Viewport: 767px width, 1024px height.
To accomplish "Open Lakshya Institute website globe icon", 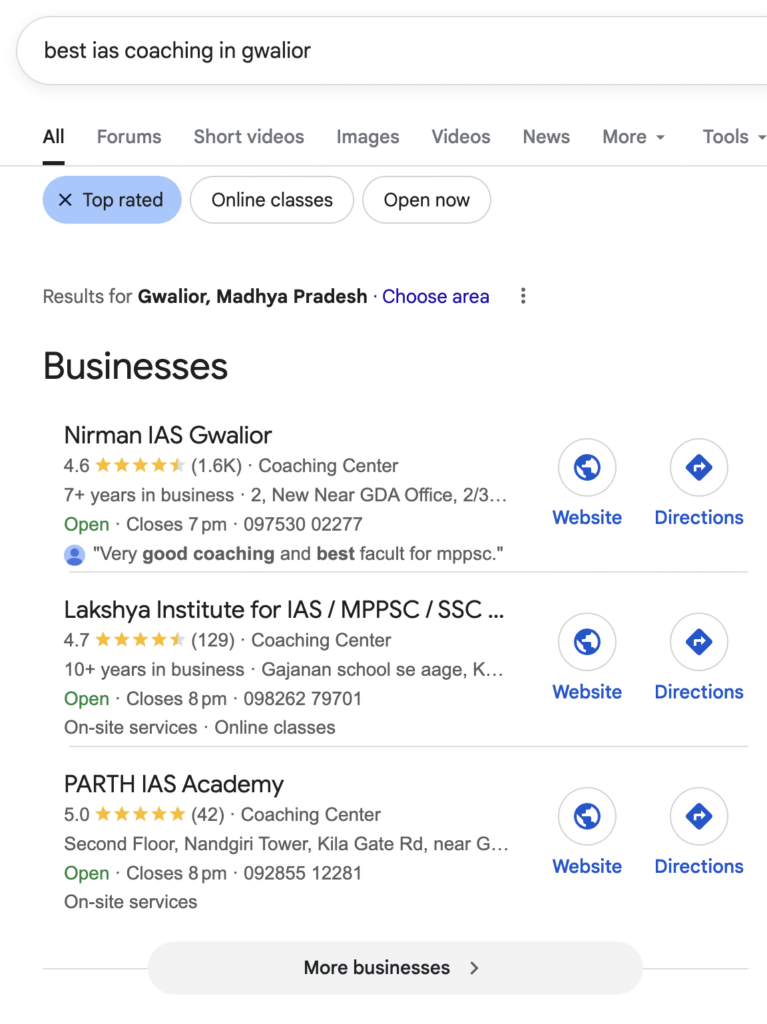I will point(587,642).
